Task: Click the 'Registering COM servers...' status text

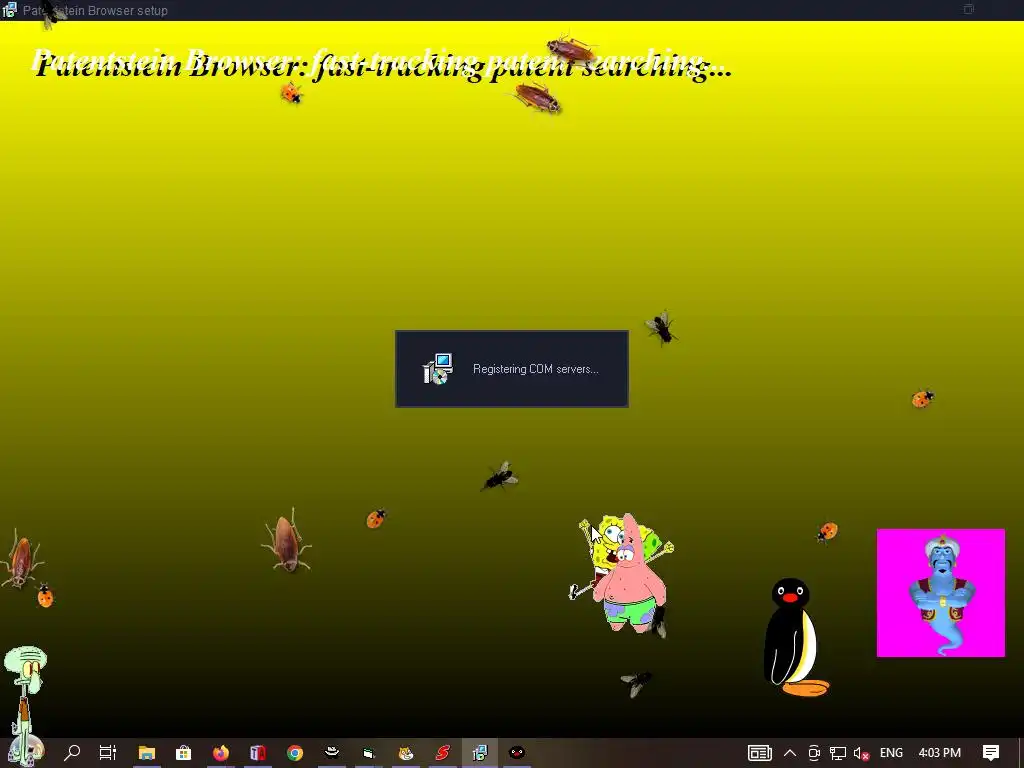Action: [x=536, y=369]
